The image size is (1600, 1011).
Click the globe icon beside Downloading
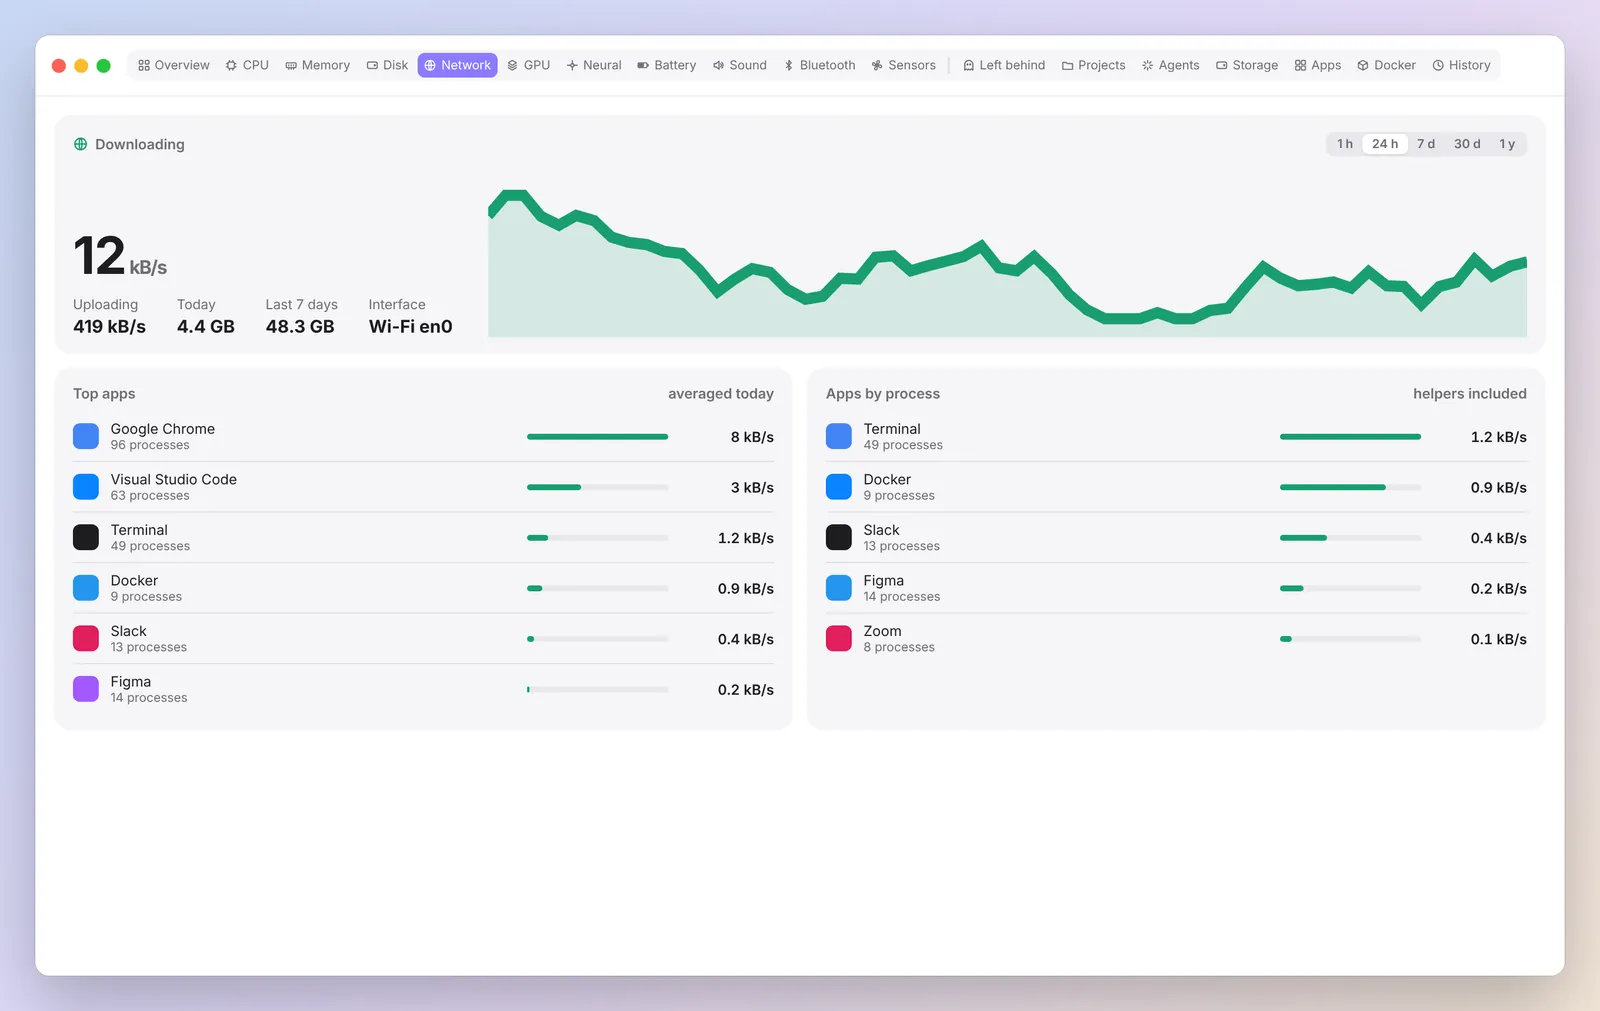coord(80,144)
